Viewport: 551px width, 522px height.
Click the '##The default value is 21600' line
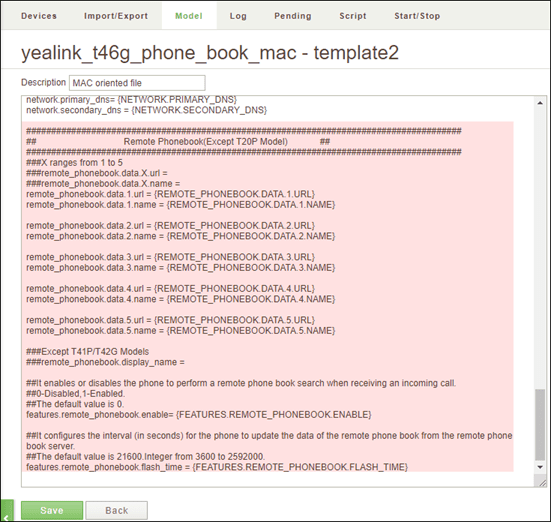click(145, 457)
